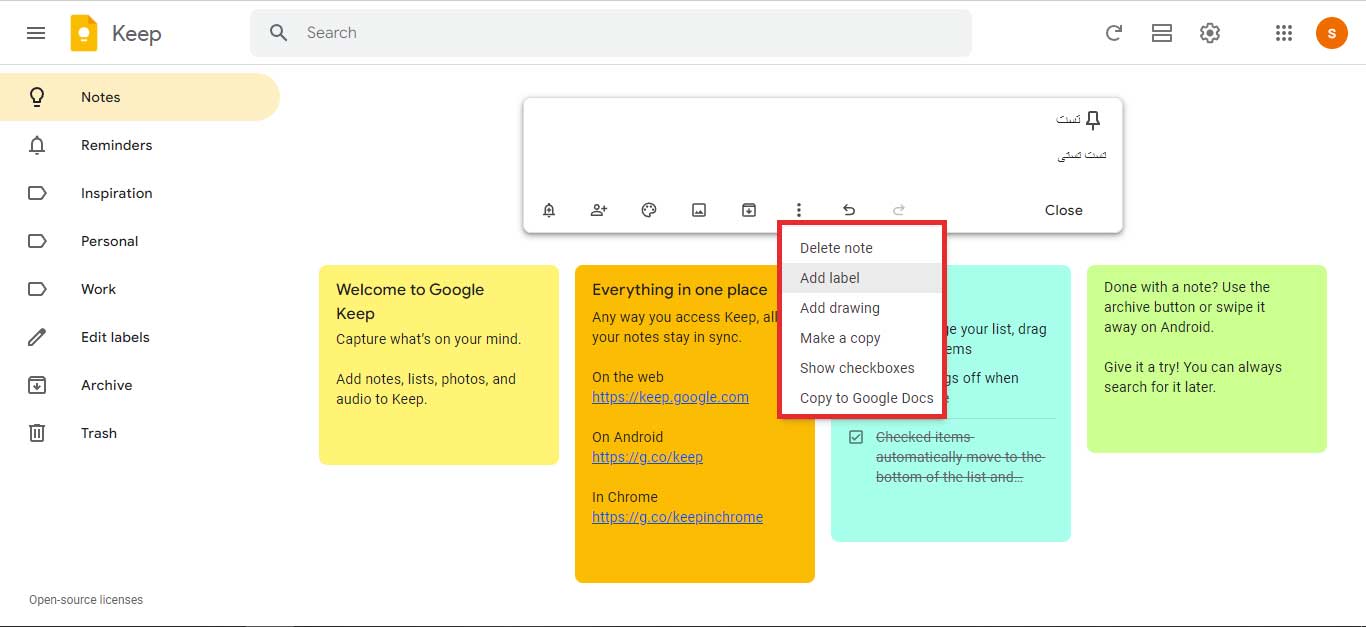The height and width of the screenshot is (627, 1366).
Task: Click the Edit labels pencil icon
Action: coord(37,337)
